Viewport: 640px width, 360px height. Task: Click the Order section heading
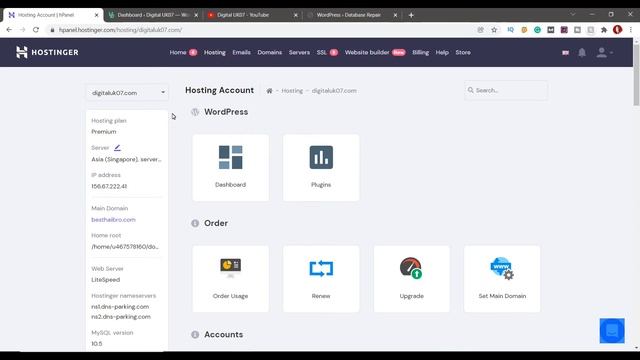tap(216, 223)
